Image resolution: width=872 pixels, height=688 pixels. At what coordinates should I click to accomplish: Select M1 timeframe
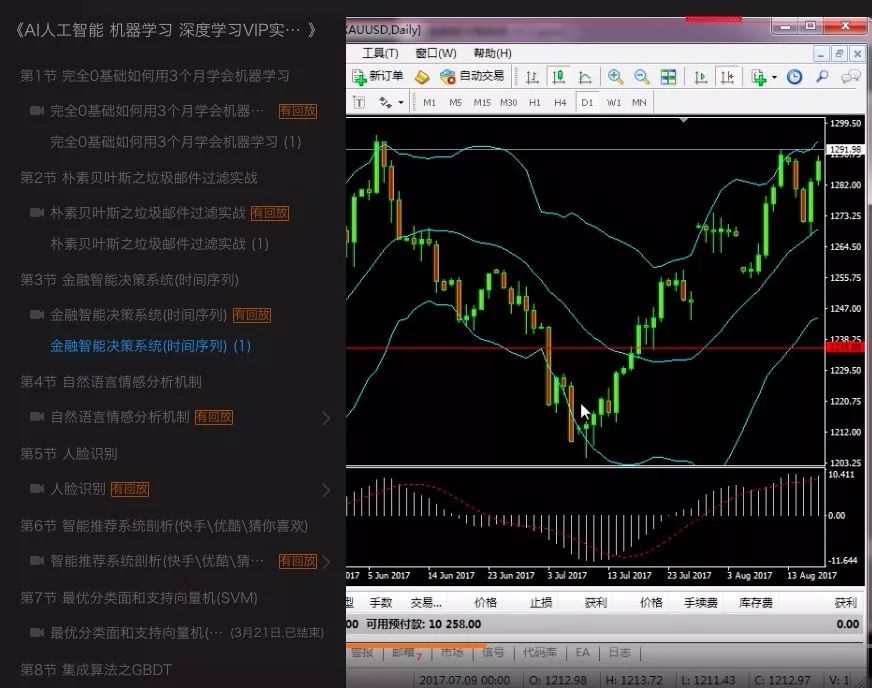click(x=429, y=102)
